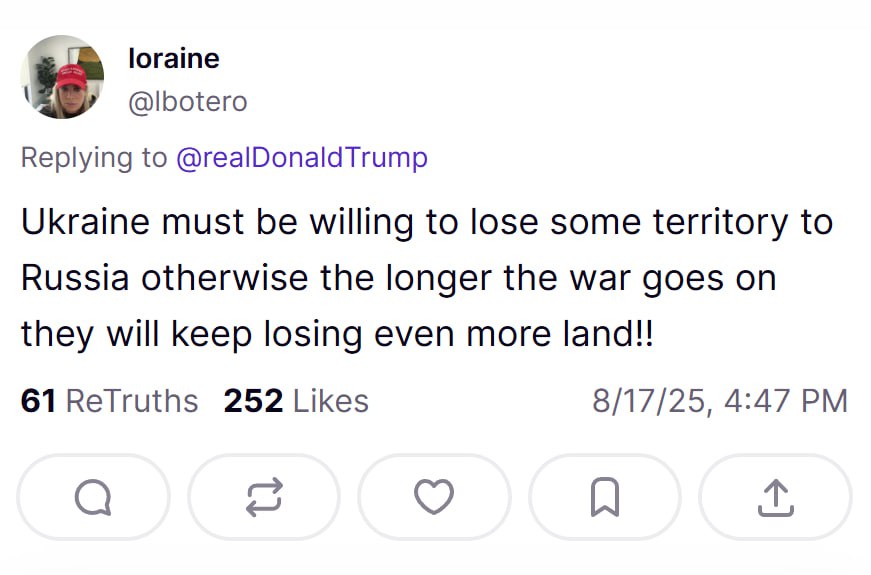
Task: Bookmark loraine's post
Action: click(x=604, y=497)
